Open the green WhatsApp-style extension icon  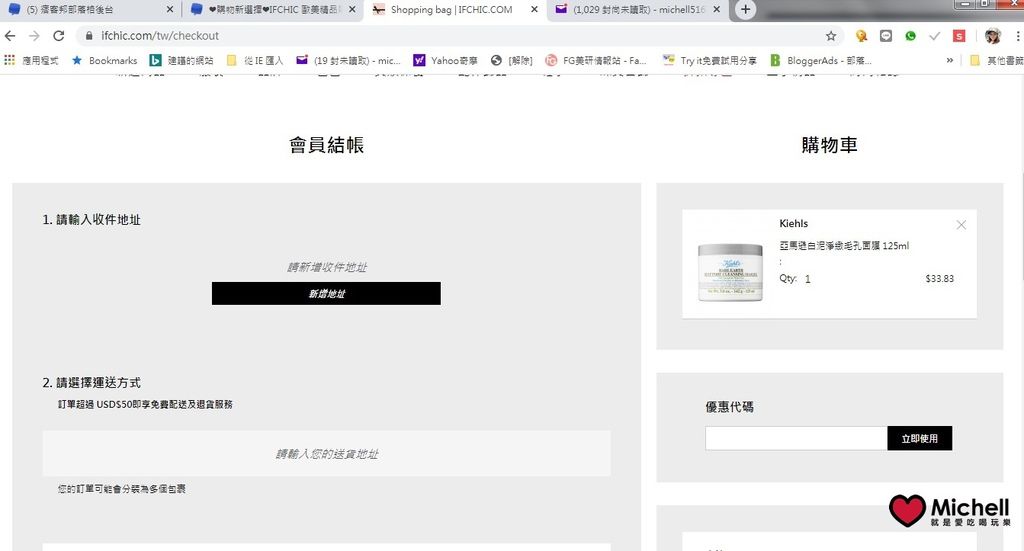910,36
